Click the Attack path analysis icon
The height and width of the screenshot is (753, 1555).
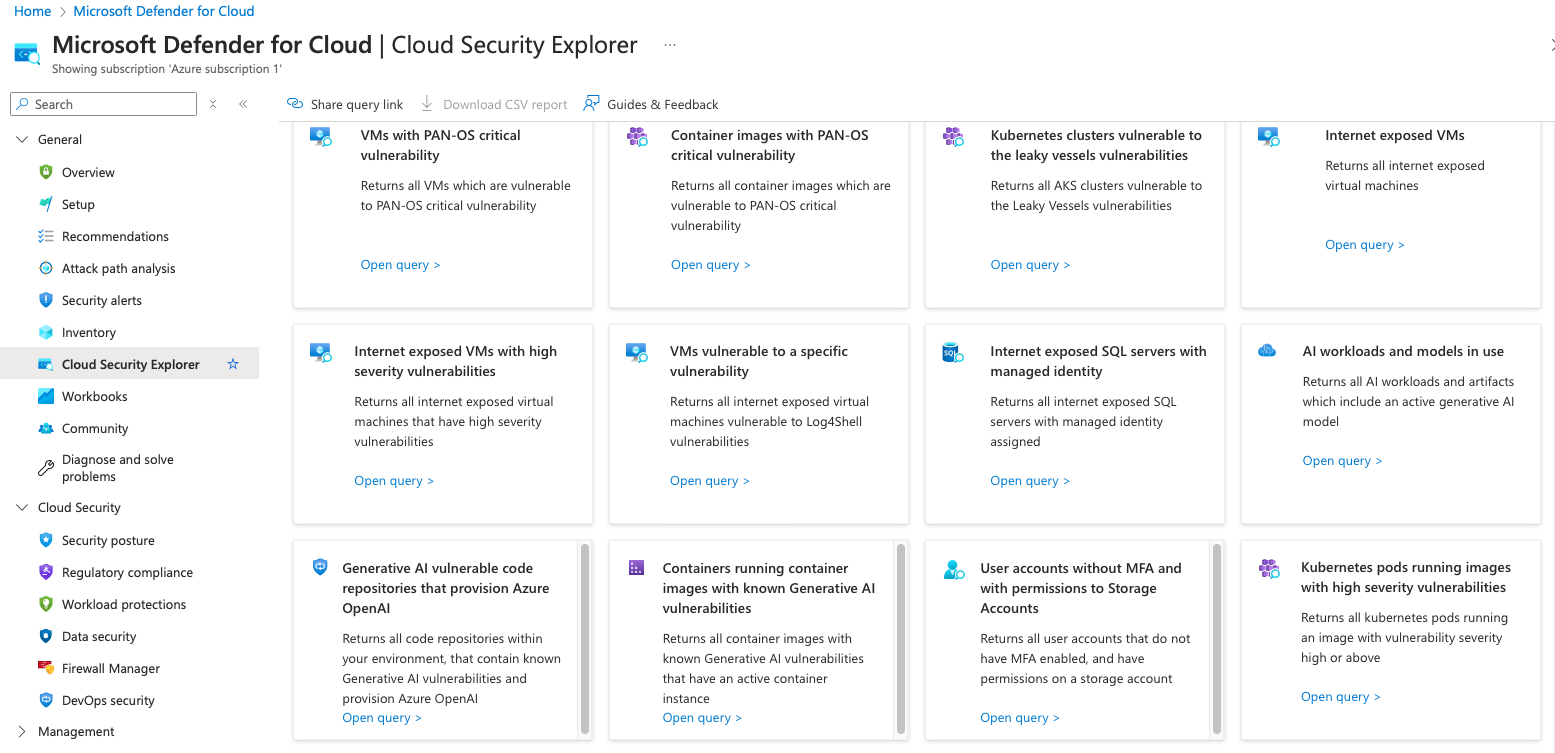click(x=45, y=268)
